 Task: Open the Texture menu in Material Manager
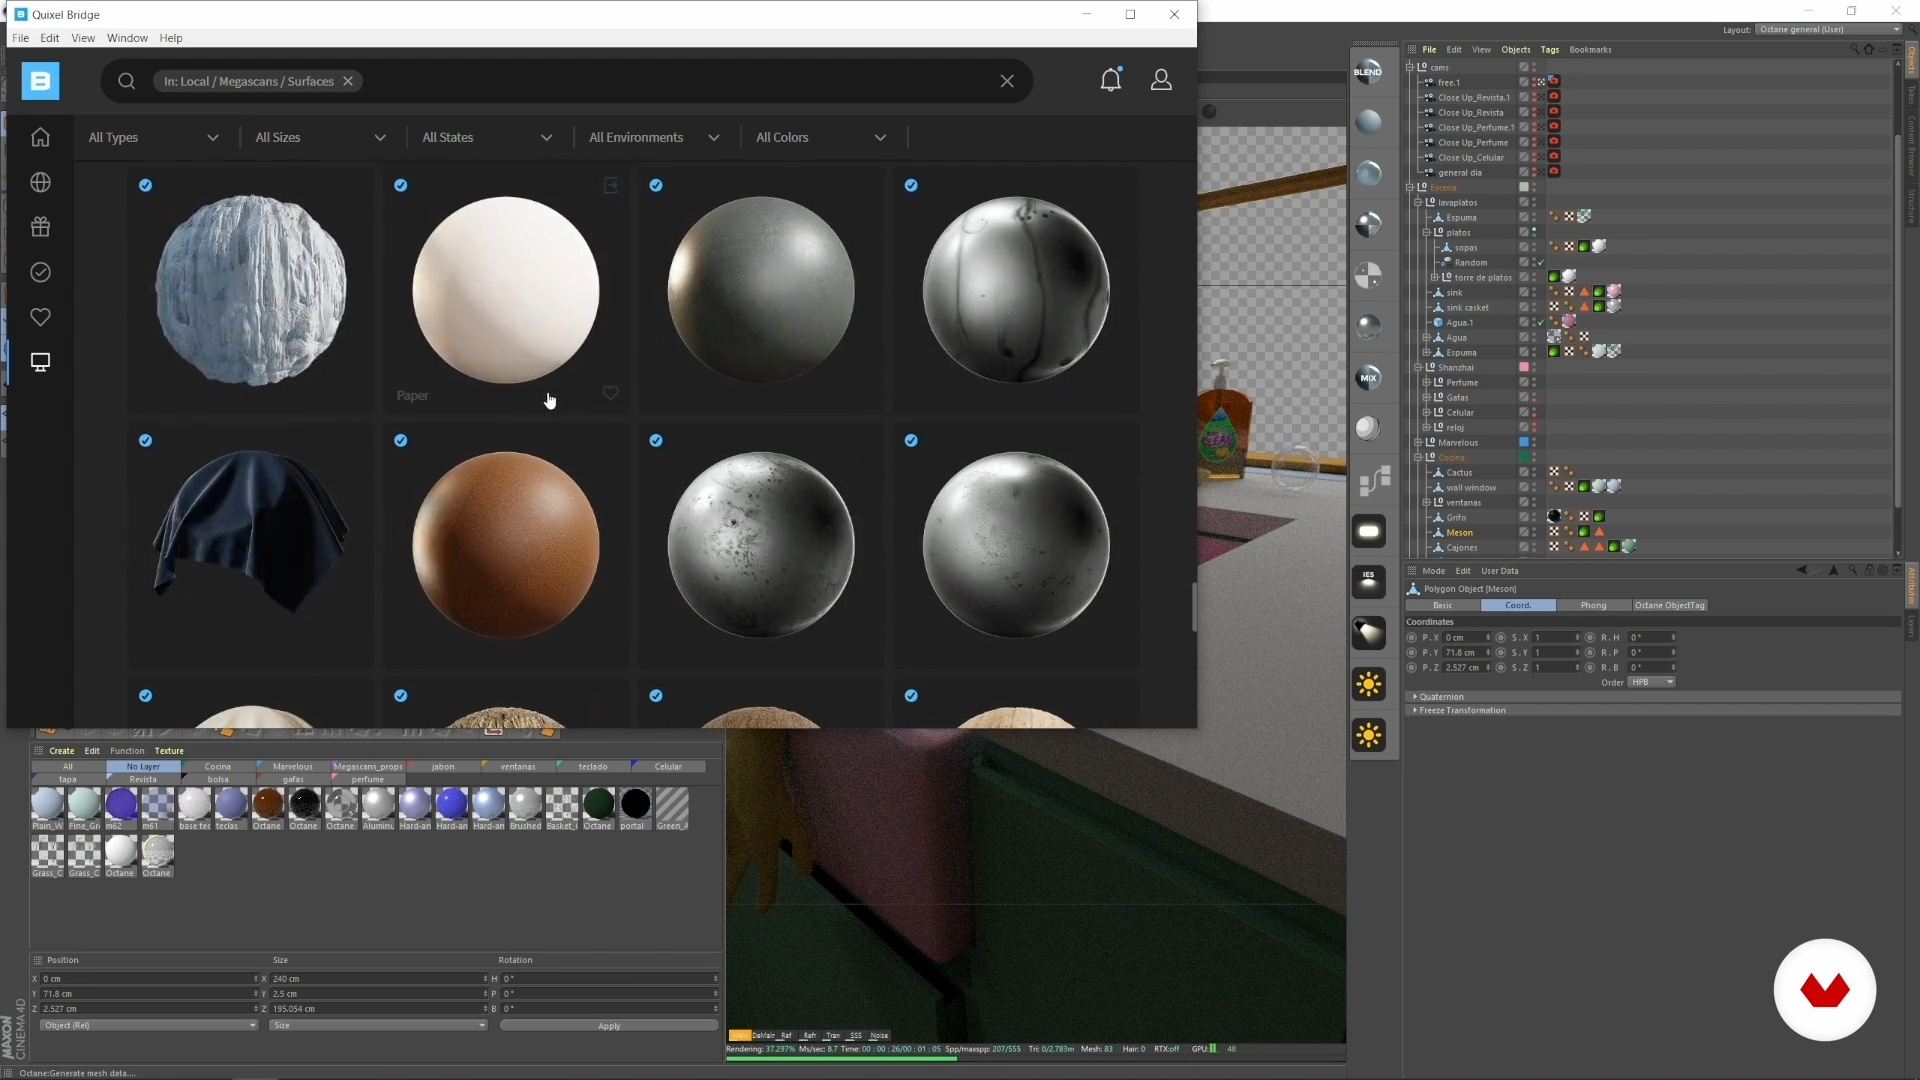(169, 751)
